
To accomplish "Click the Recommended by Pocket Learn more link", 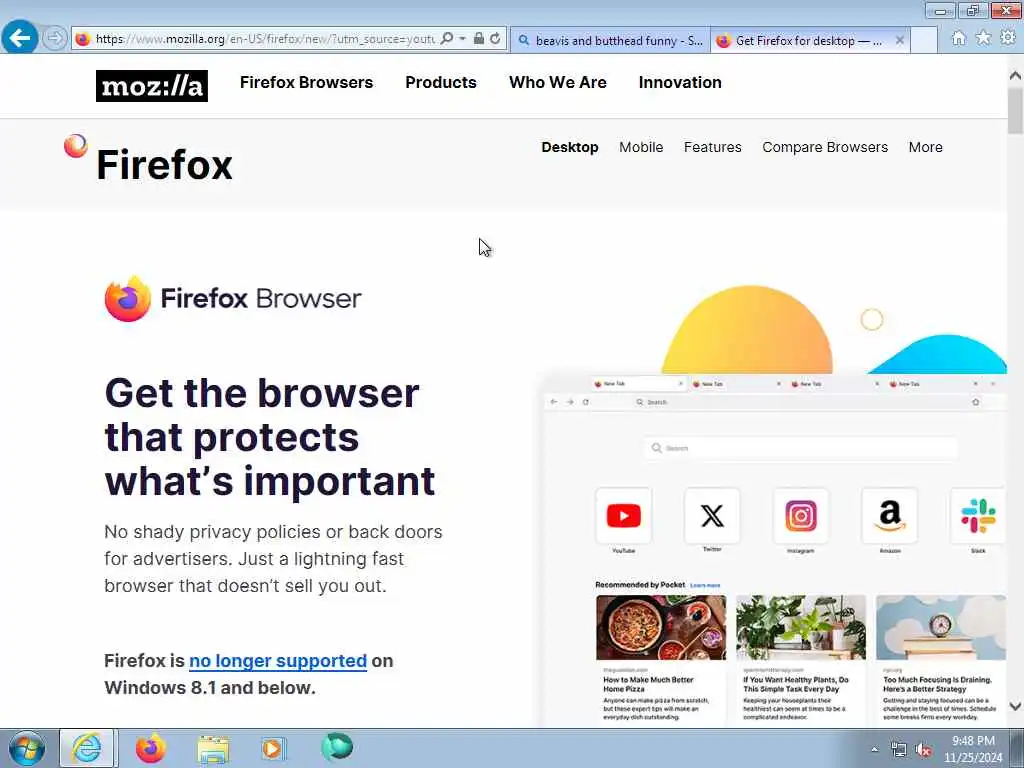I will coord(705,585).
